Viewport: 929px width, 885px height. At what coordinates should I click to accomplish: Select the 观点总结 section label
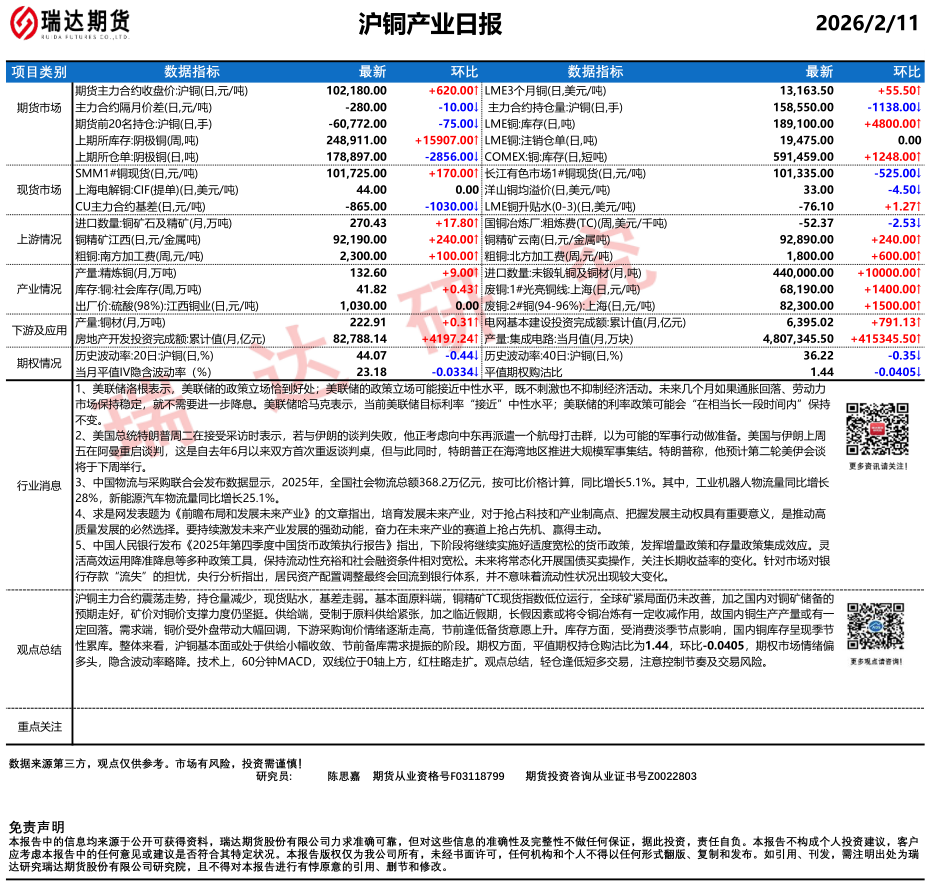click(39, 648)
